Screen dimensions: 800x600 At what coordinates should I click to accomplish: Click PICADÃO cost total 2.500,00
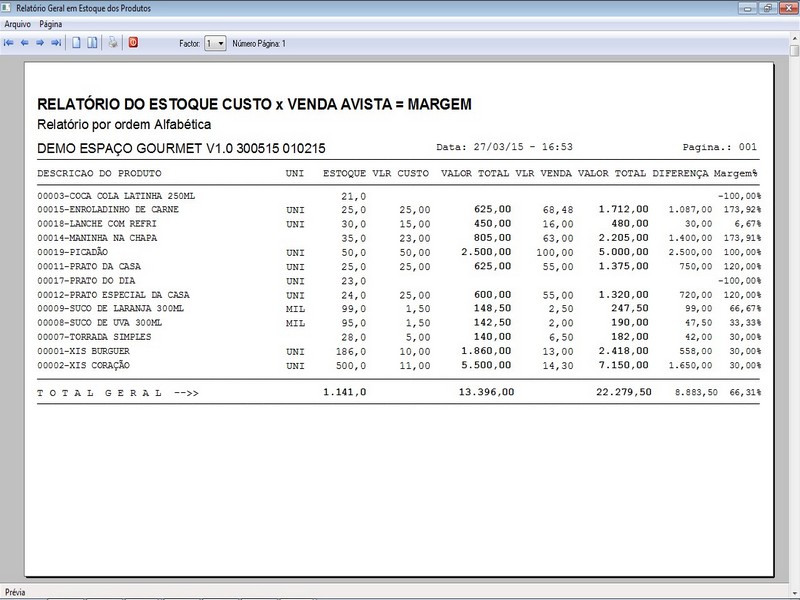[x=486, y=252]
